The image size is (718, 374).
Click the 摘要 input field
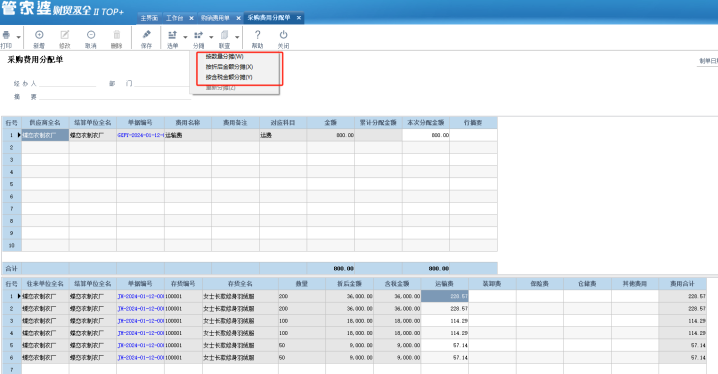(115, 97)
